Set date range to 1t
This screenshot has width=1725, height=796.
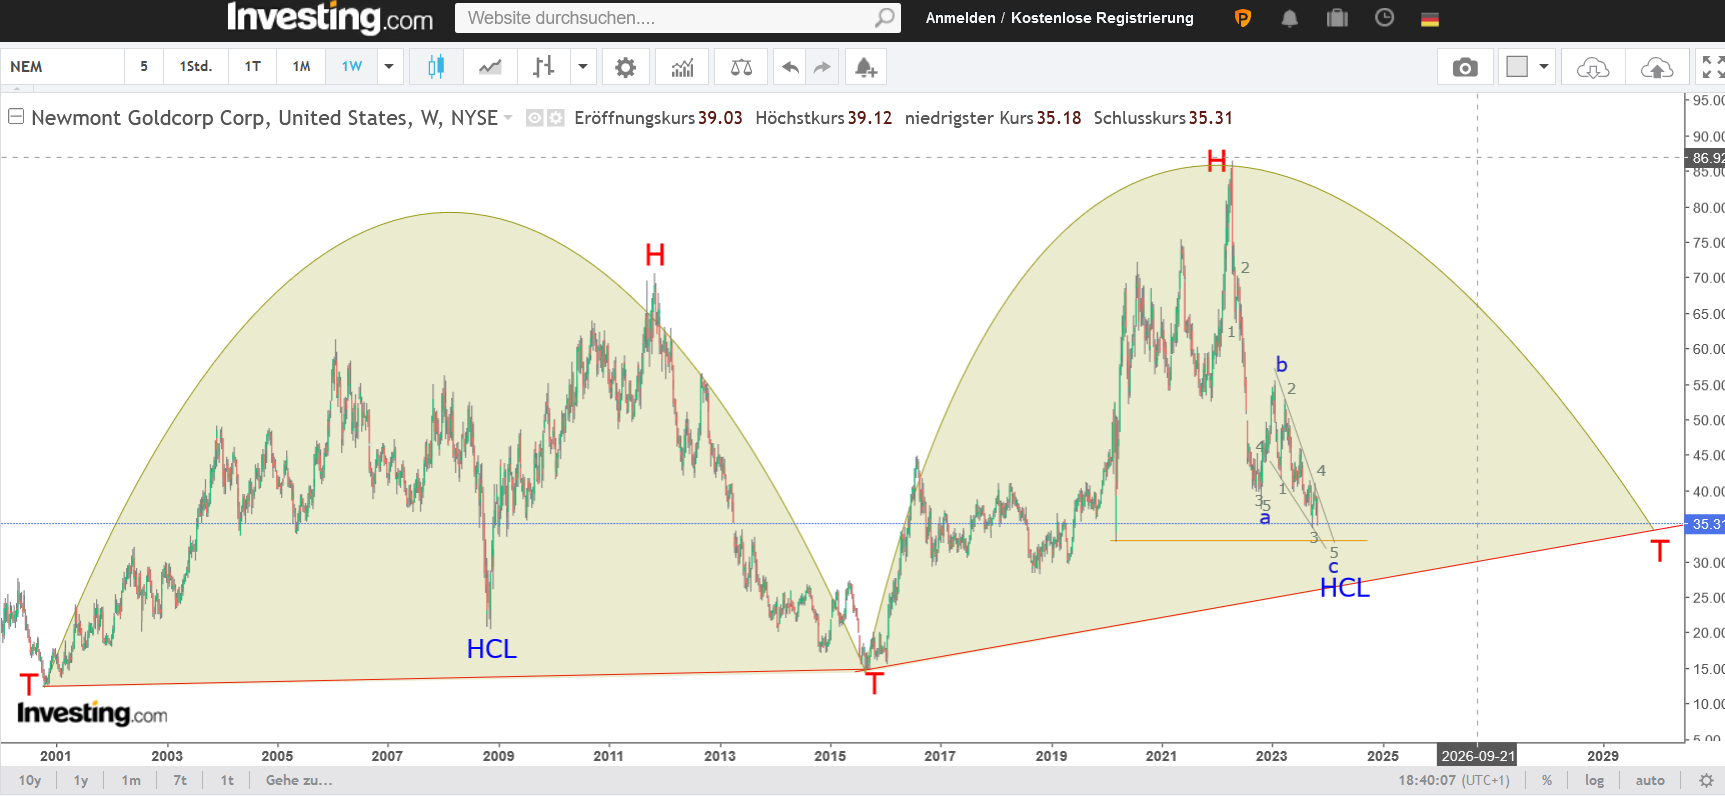point(227,780)
